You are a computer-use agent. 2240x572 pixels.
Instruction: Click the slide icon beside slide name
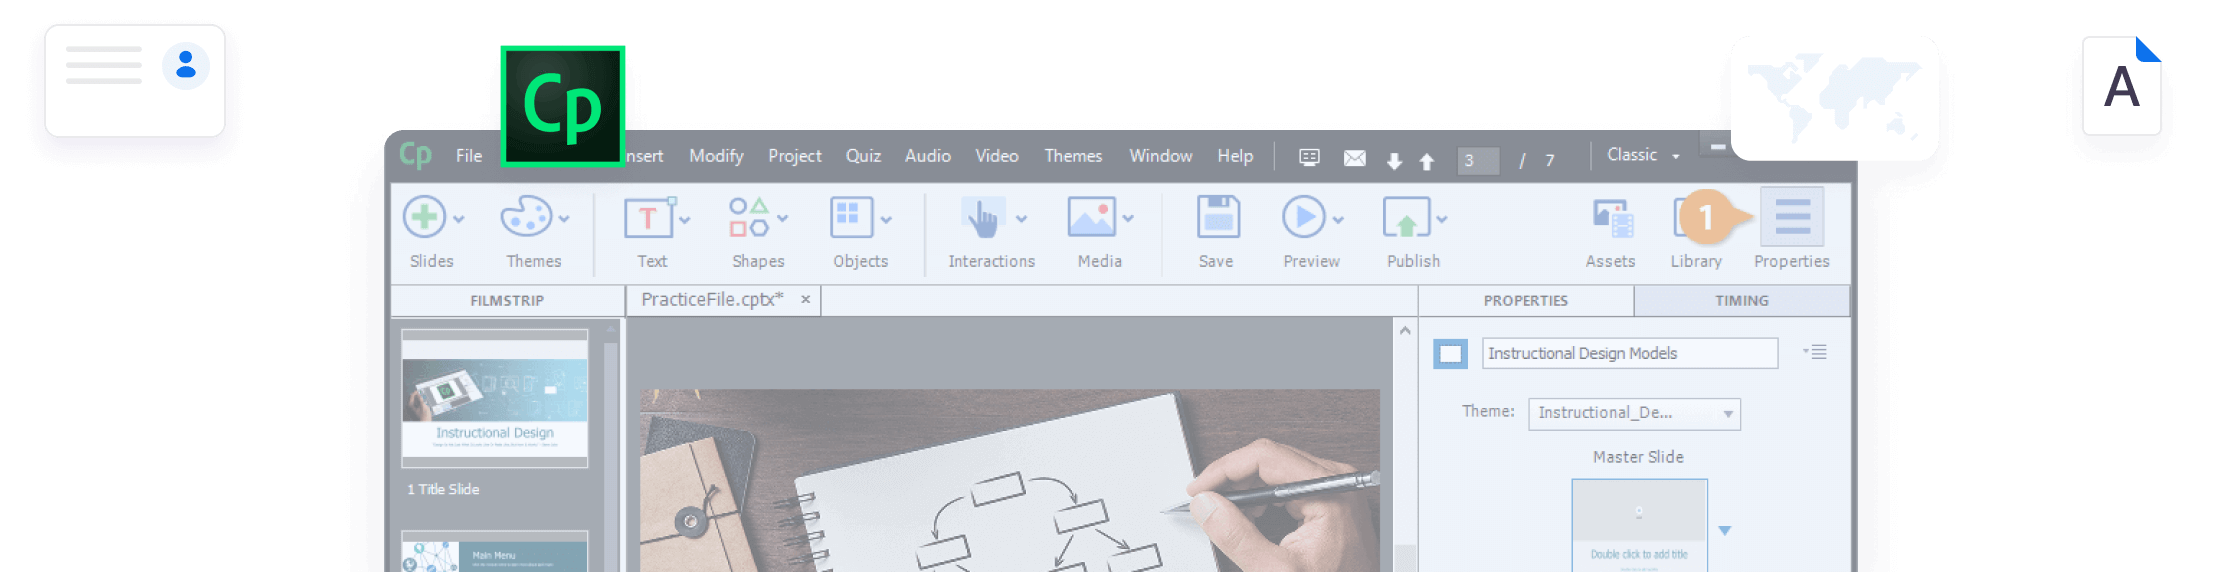coord(1450,354)
